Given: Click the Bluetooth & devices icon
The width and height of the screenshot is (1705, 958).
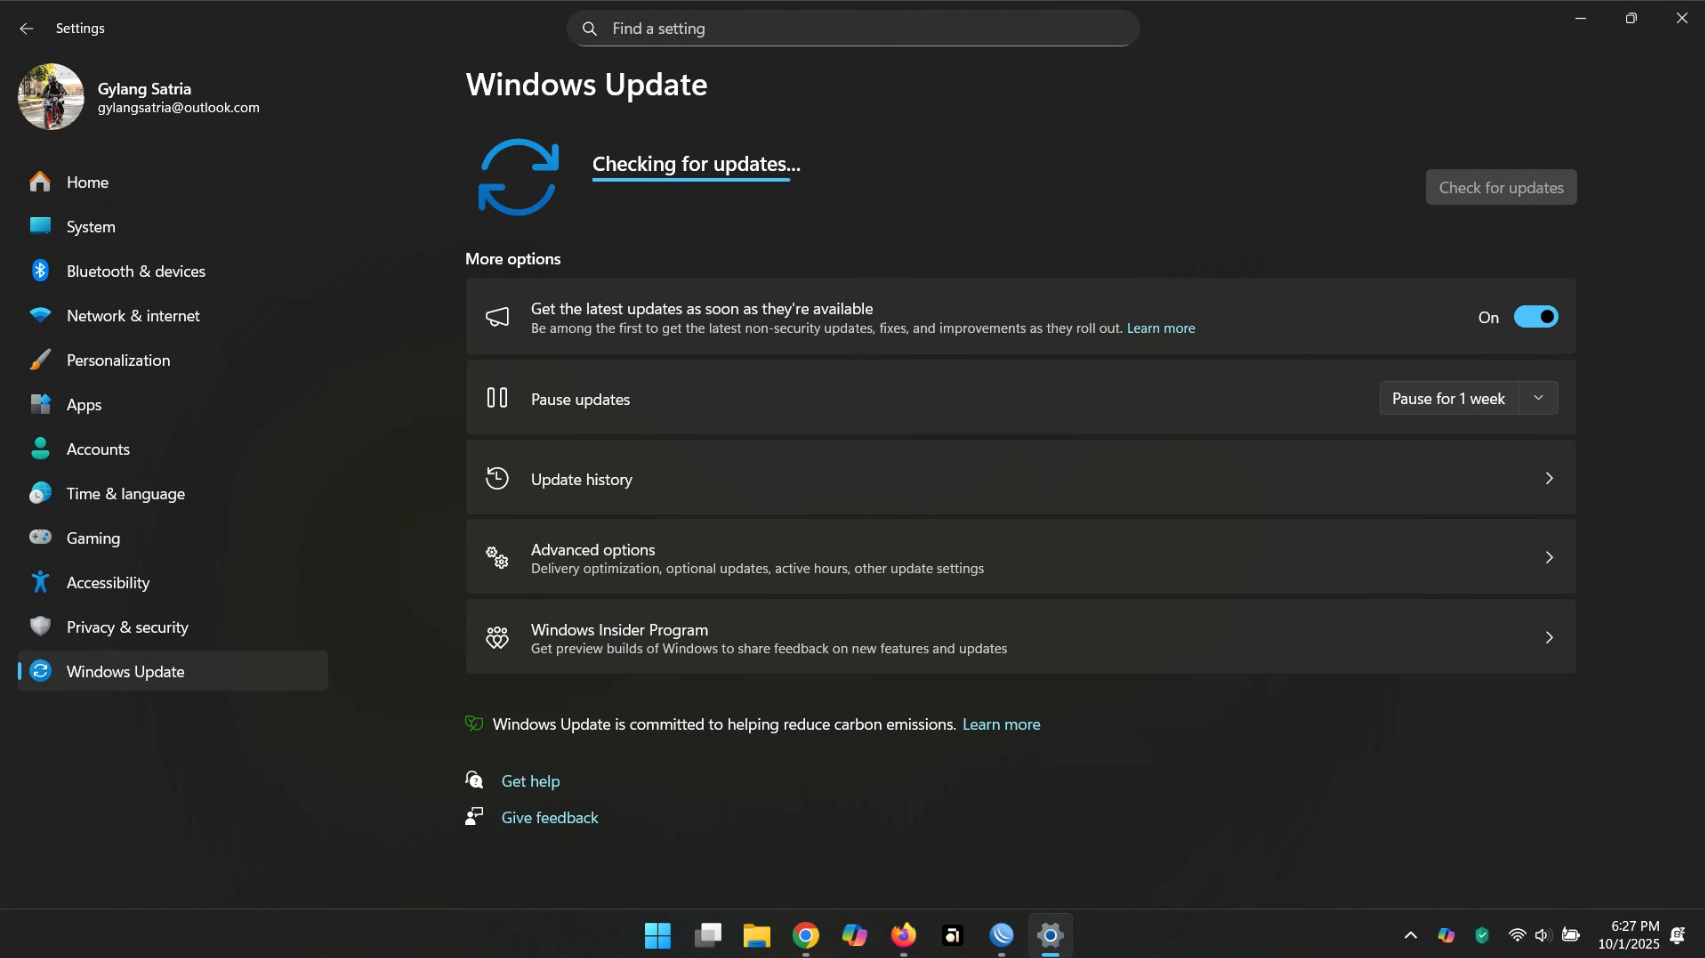Looking at the screenshot, I should (x=40, y=271).
